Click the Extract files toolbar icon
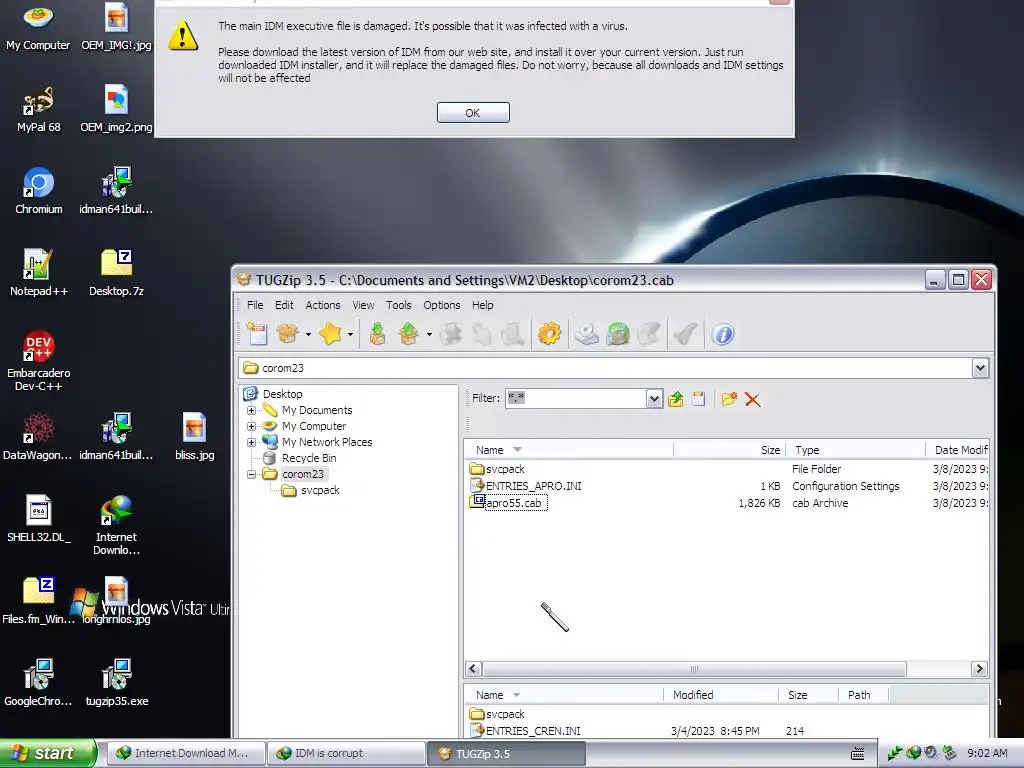The height and width of the screenshot is (768, 1024). (408, 334)
